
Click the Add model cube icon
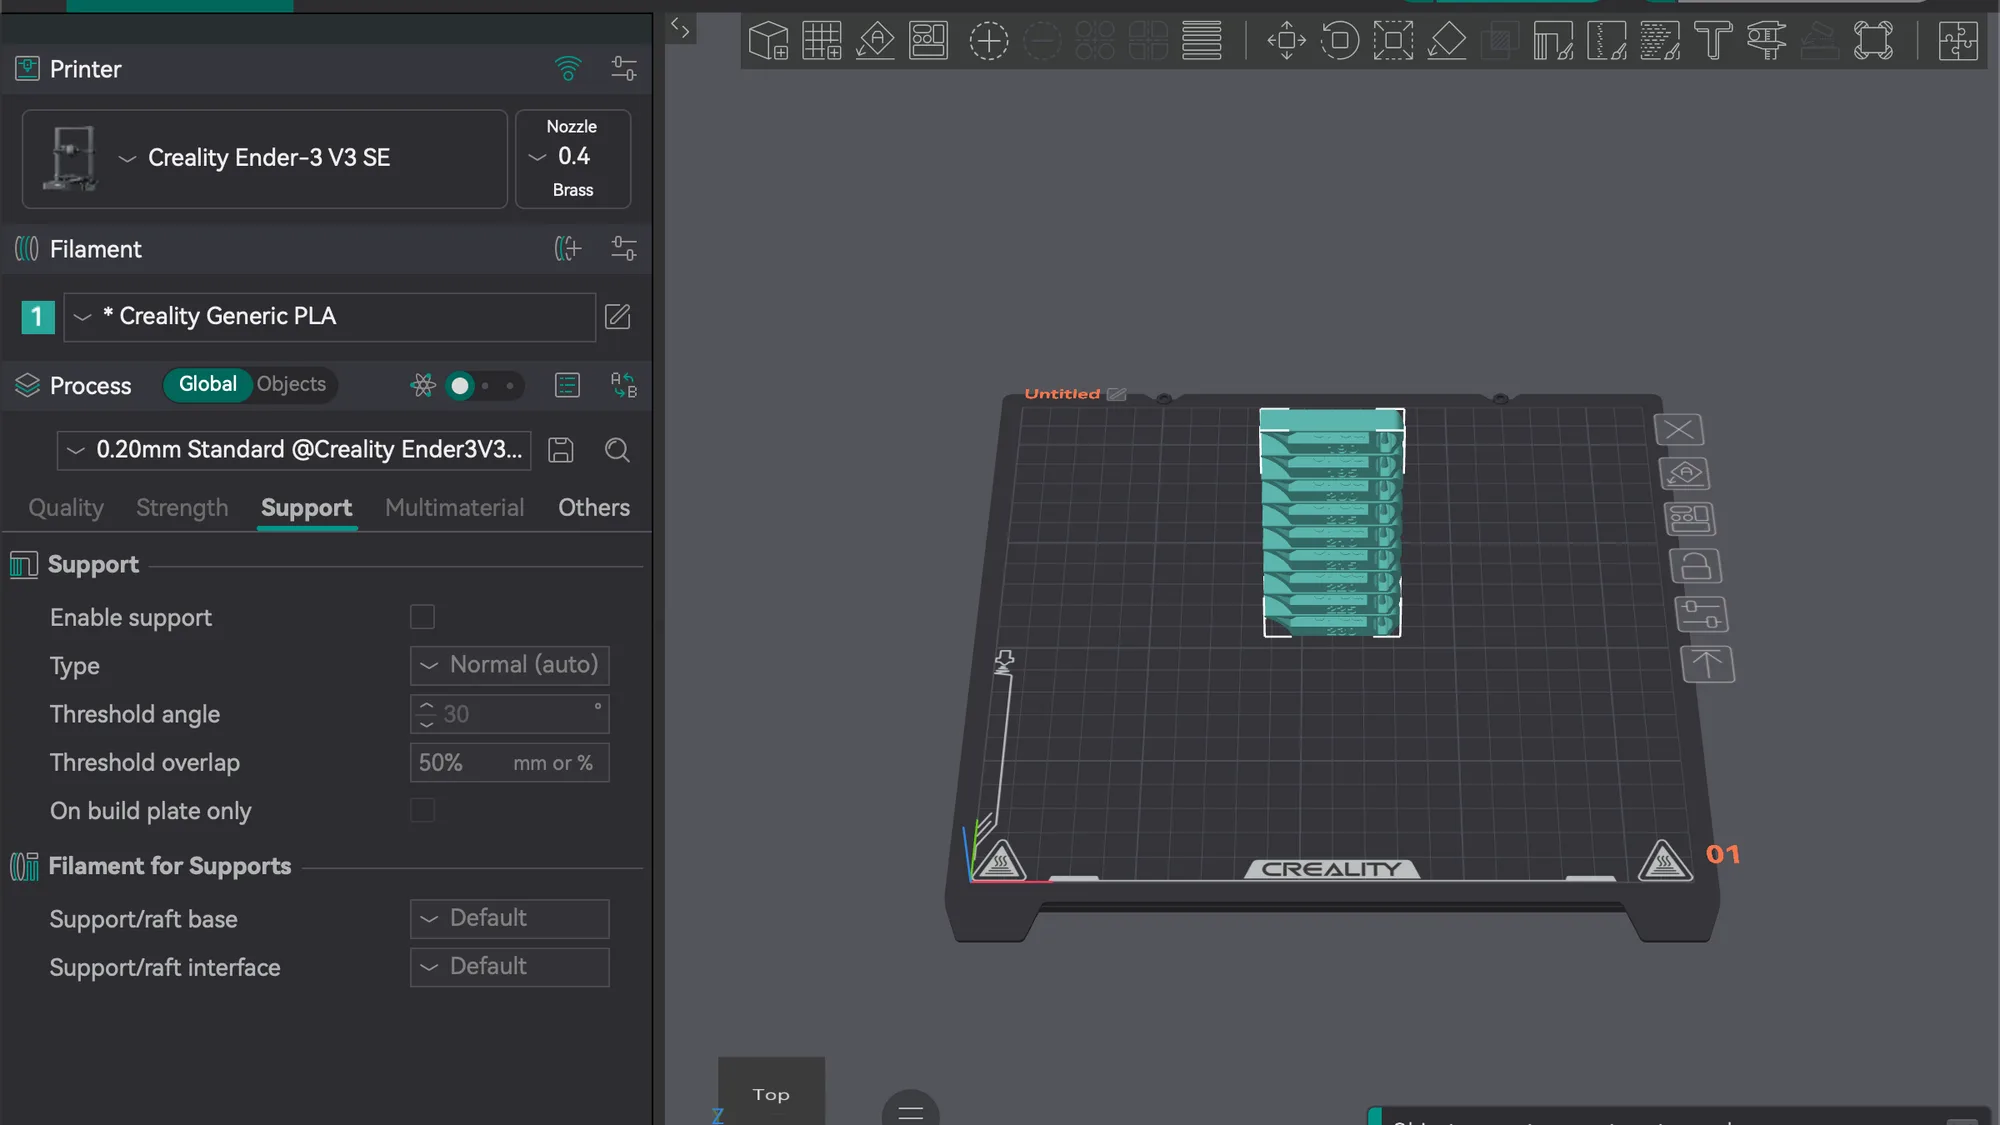point(768,41)
